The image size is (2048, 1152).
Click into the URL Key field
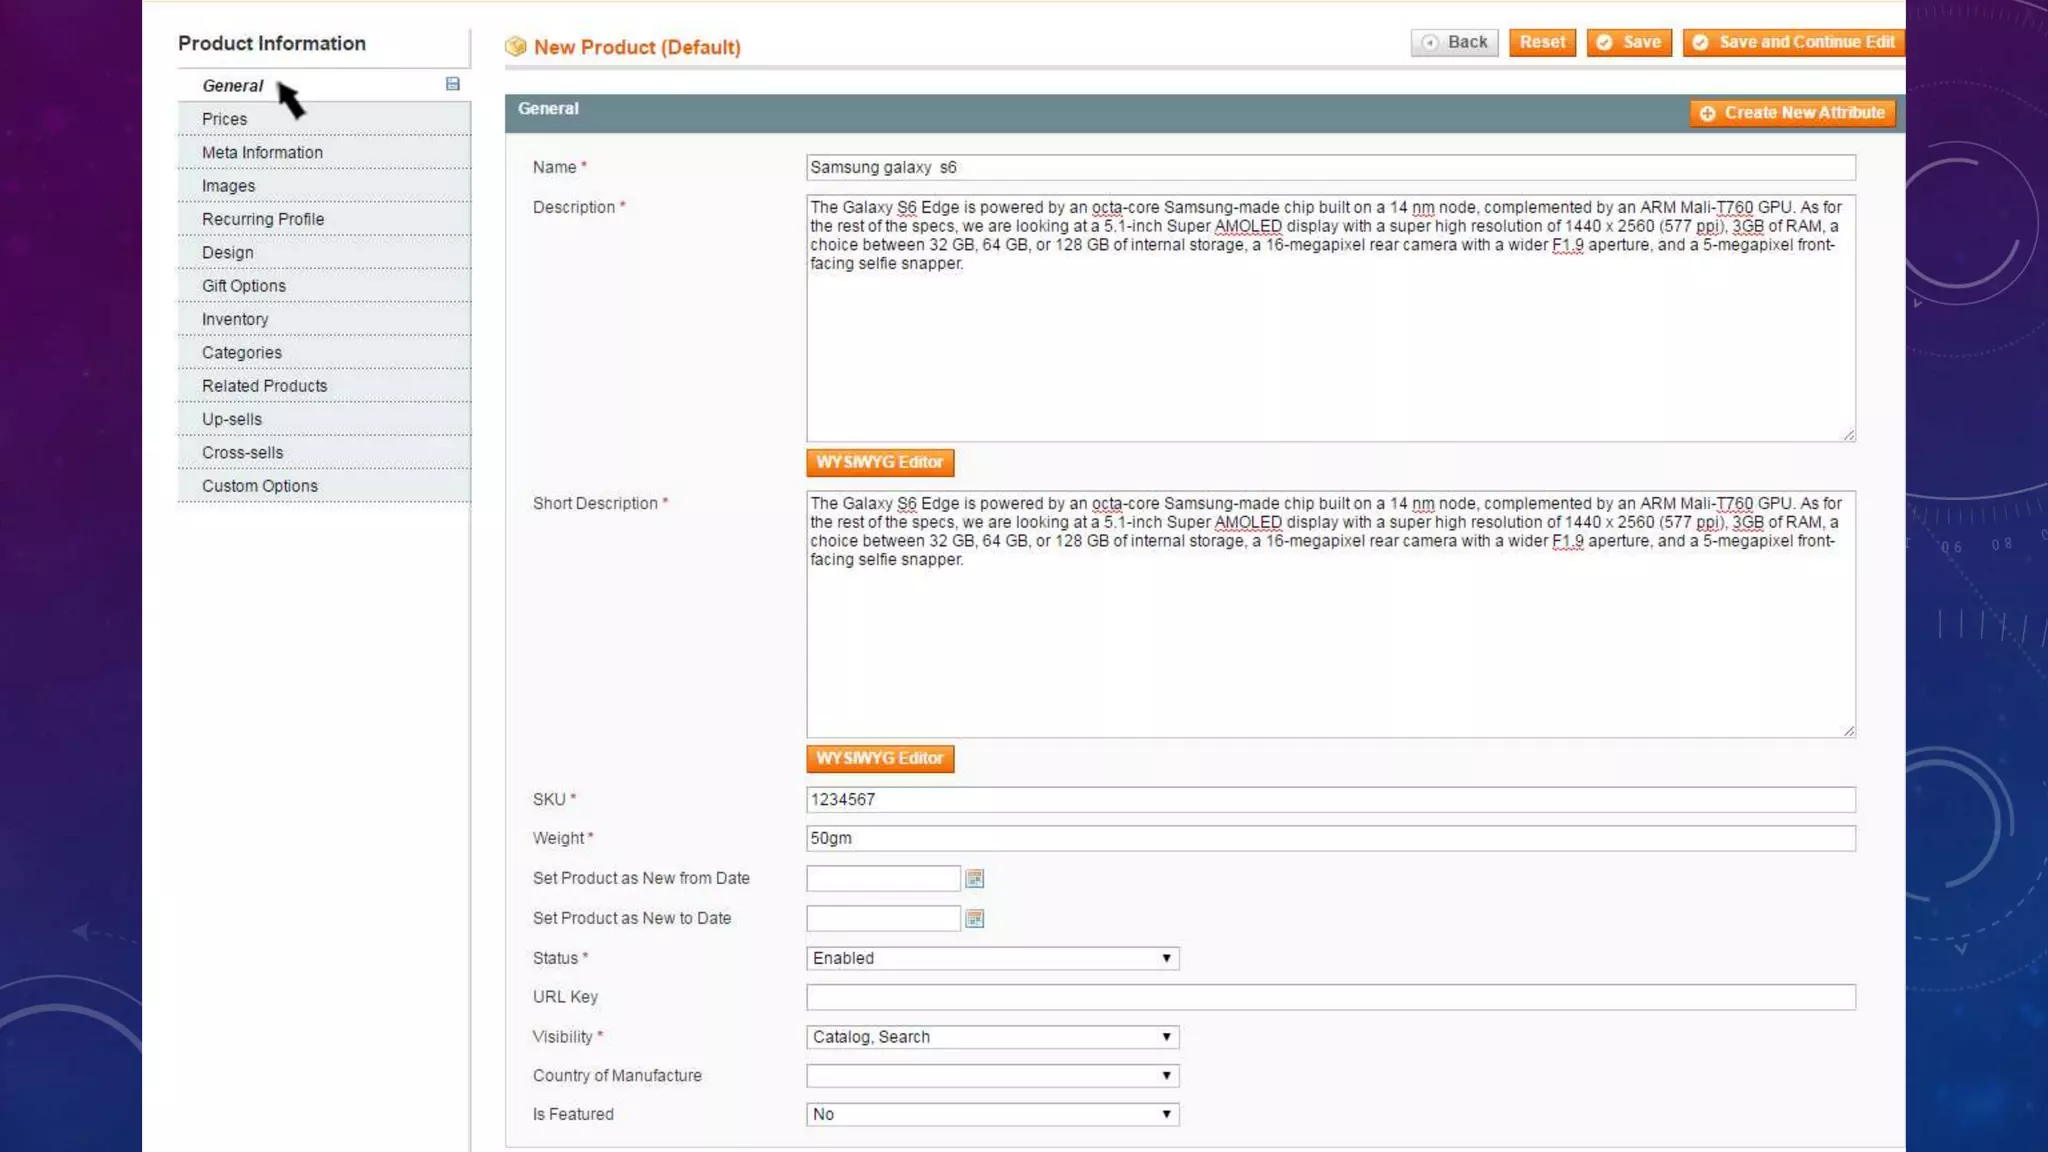click(x=1330, y=997)
